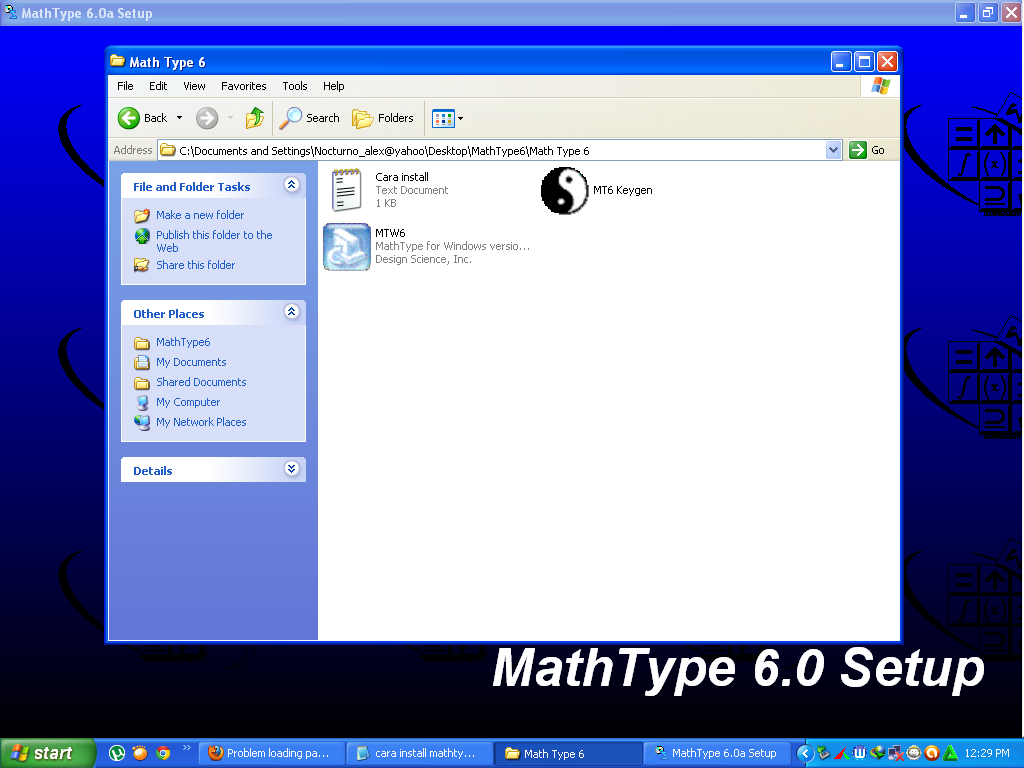Click the orange Avast tray icon

coord(932,753)
